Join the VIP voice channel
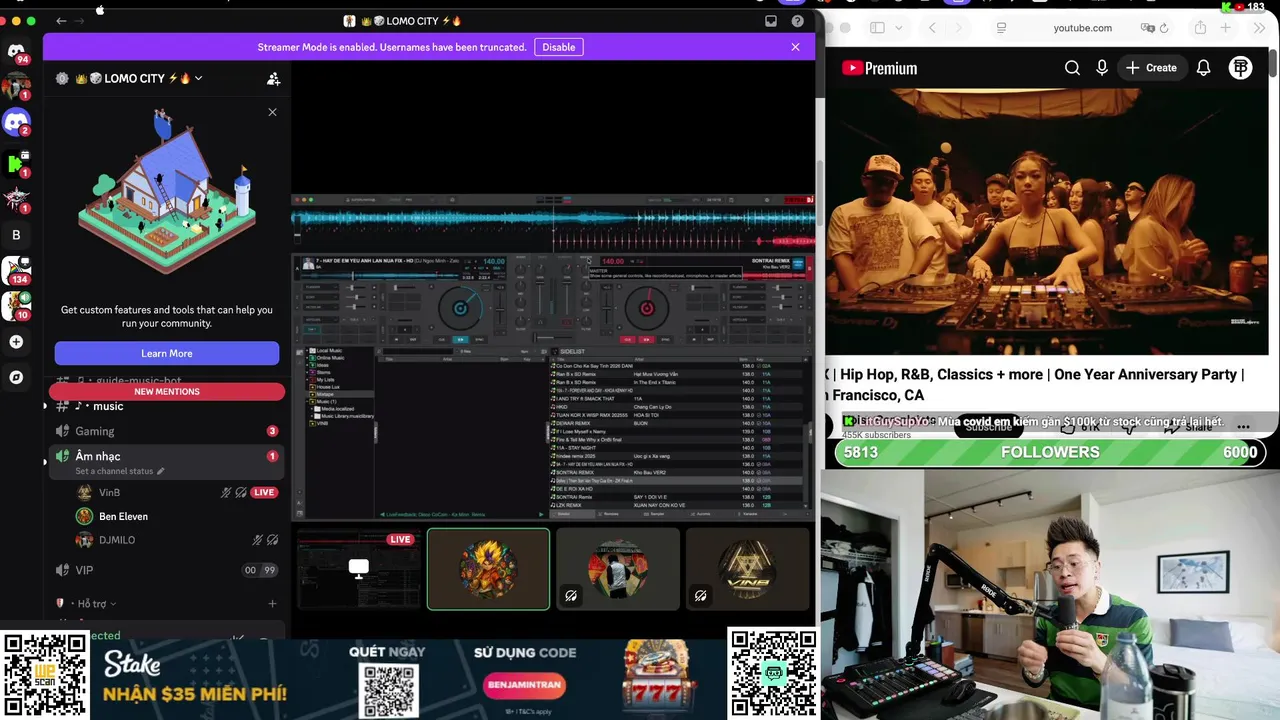The width and height of the screenshot is (1280, 720). (x=165, y=570)
